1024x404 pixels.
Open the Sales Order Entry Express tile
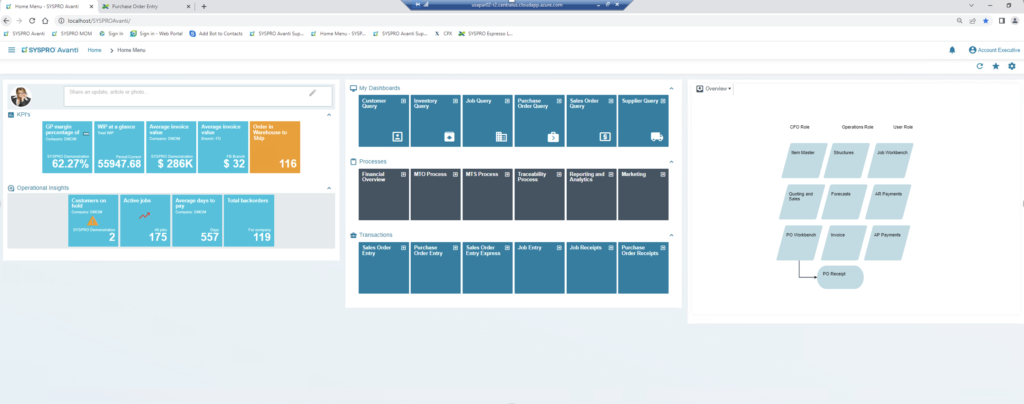click(x=488, y=268)
